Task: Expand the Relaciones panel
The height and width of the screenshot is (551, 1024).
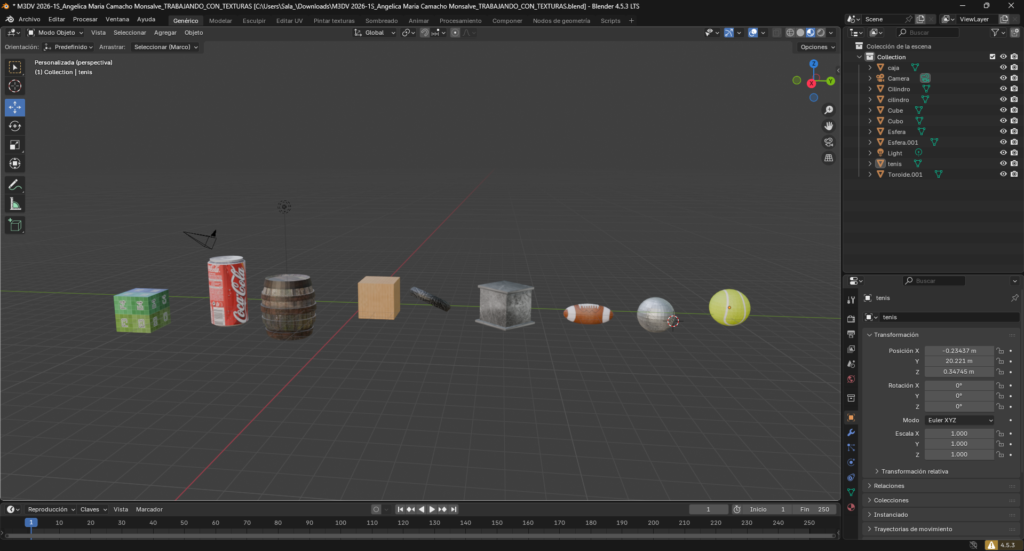Action: (889, 485)
